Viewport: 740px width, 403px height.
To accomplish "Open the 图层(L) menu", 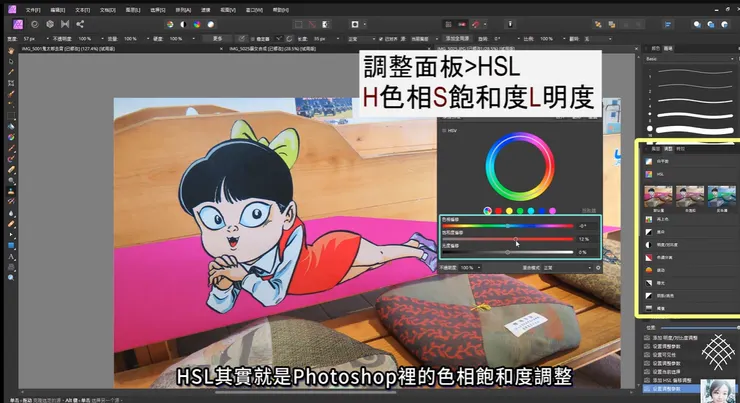I will (133, 10).
